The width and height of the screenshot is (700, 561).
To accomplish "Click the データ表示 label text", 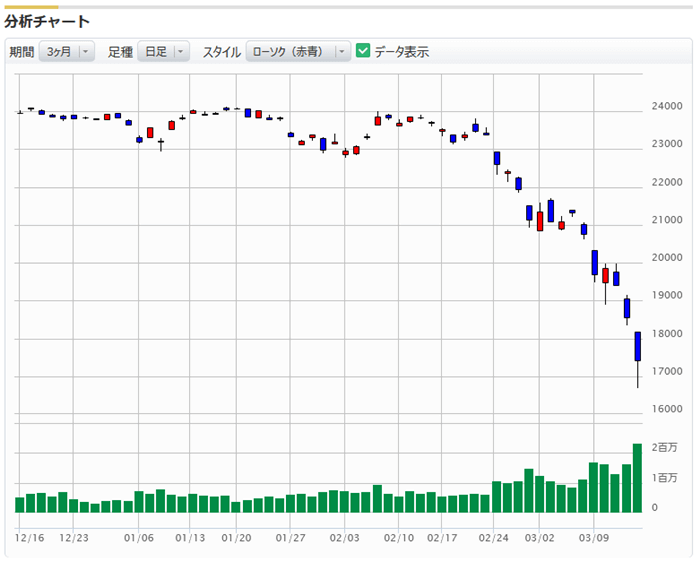I will point(402,52).
